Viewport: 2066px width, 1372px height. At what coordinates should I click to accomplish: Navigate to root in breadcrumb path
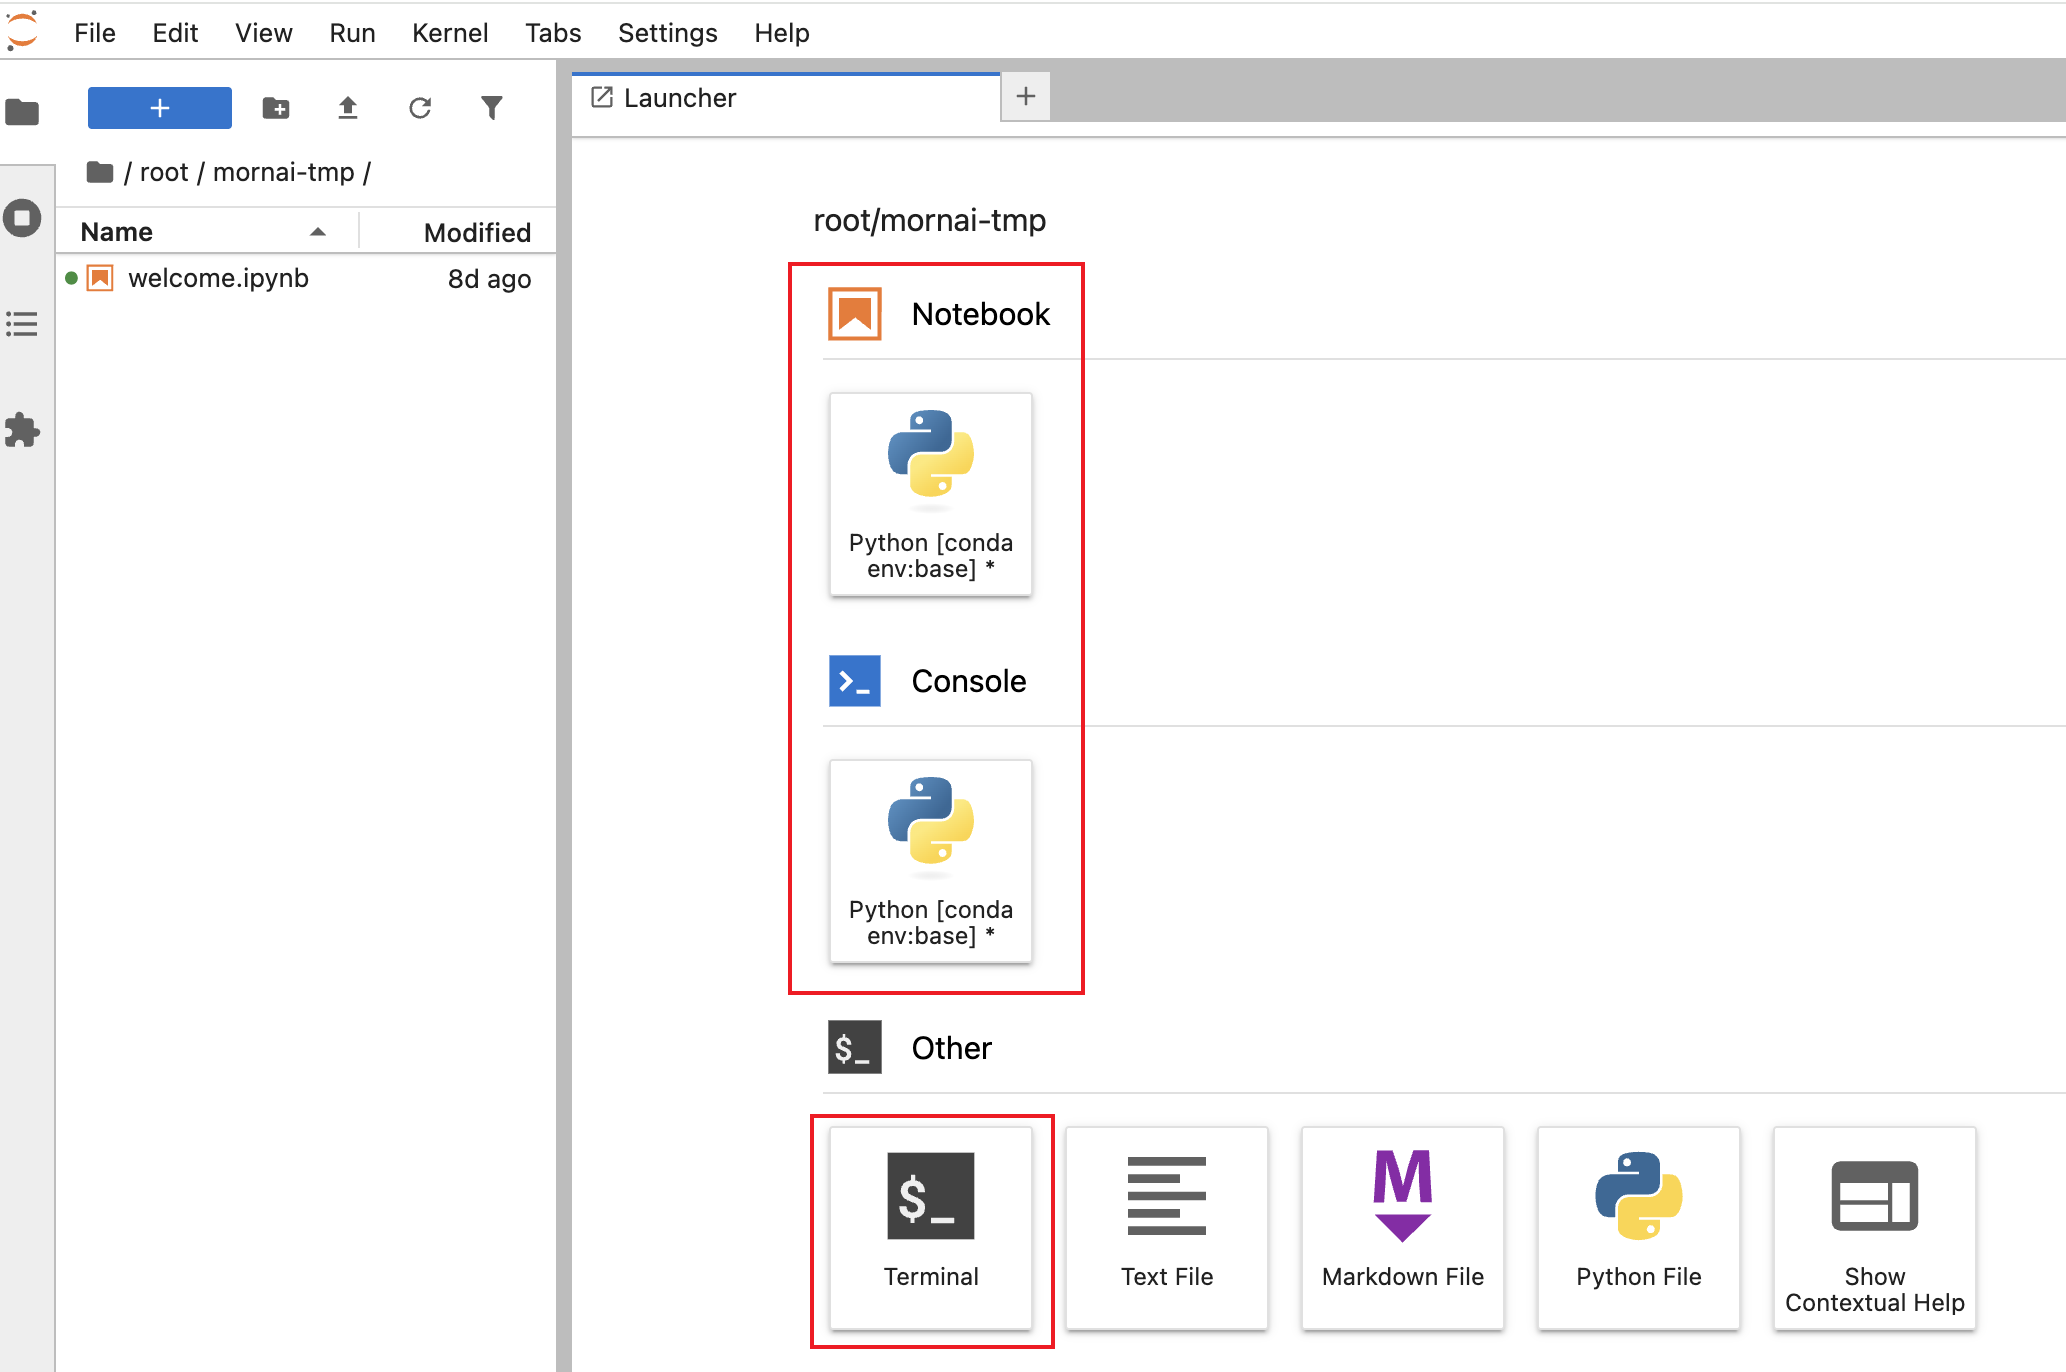pyautogui.click(x=164, y=172)
